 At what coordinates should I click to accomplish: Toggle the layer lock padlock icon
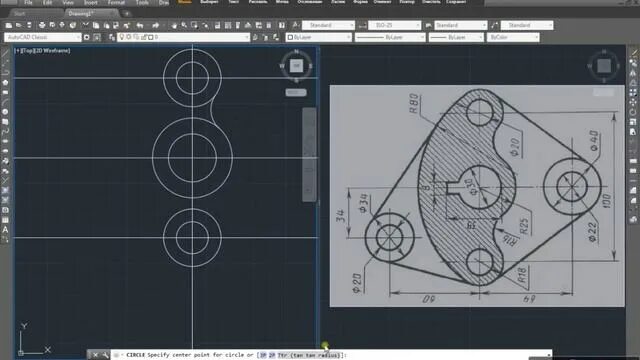(144, 37)
